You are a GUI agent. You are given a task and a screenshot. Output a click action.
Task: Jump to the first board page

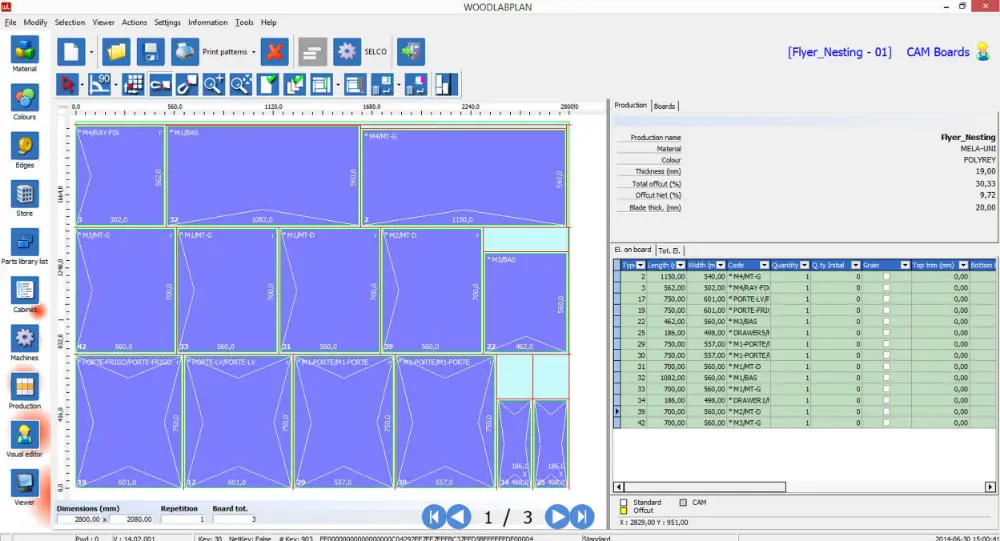tap(434, 516)
